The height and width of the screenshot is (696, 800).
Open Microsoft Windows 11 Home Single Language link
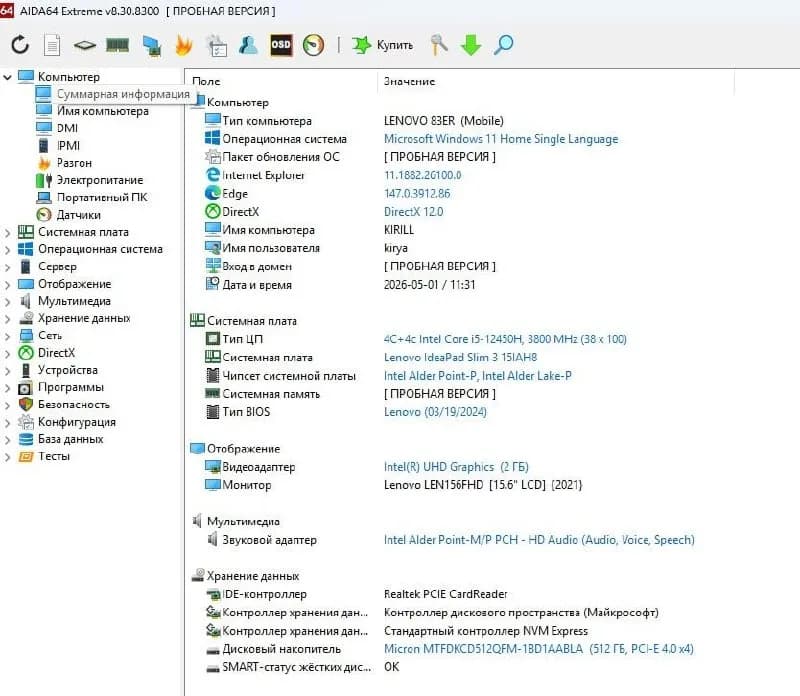pos(501,139)
